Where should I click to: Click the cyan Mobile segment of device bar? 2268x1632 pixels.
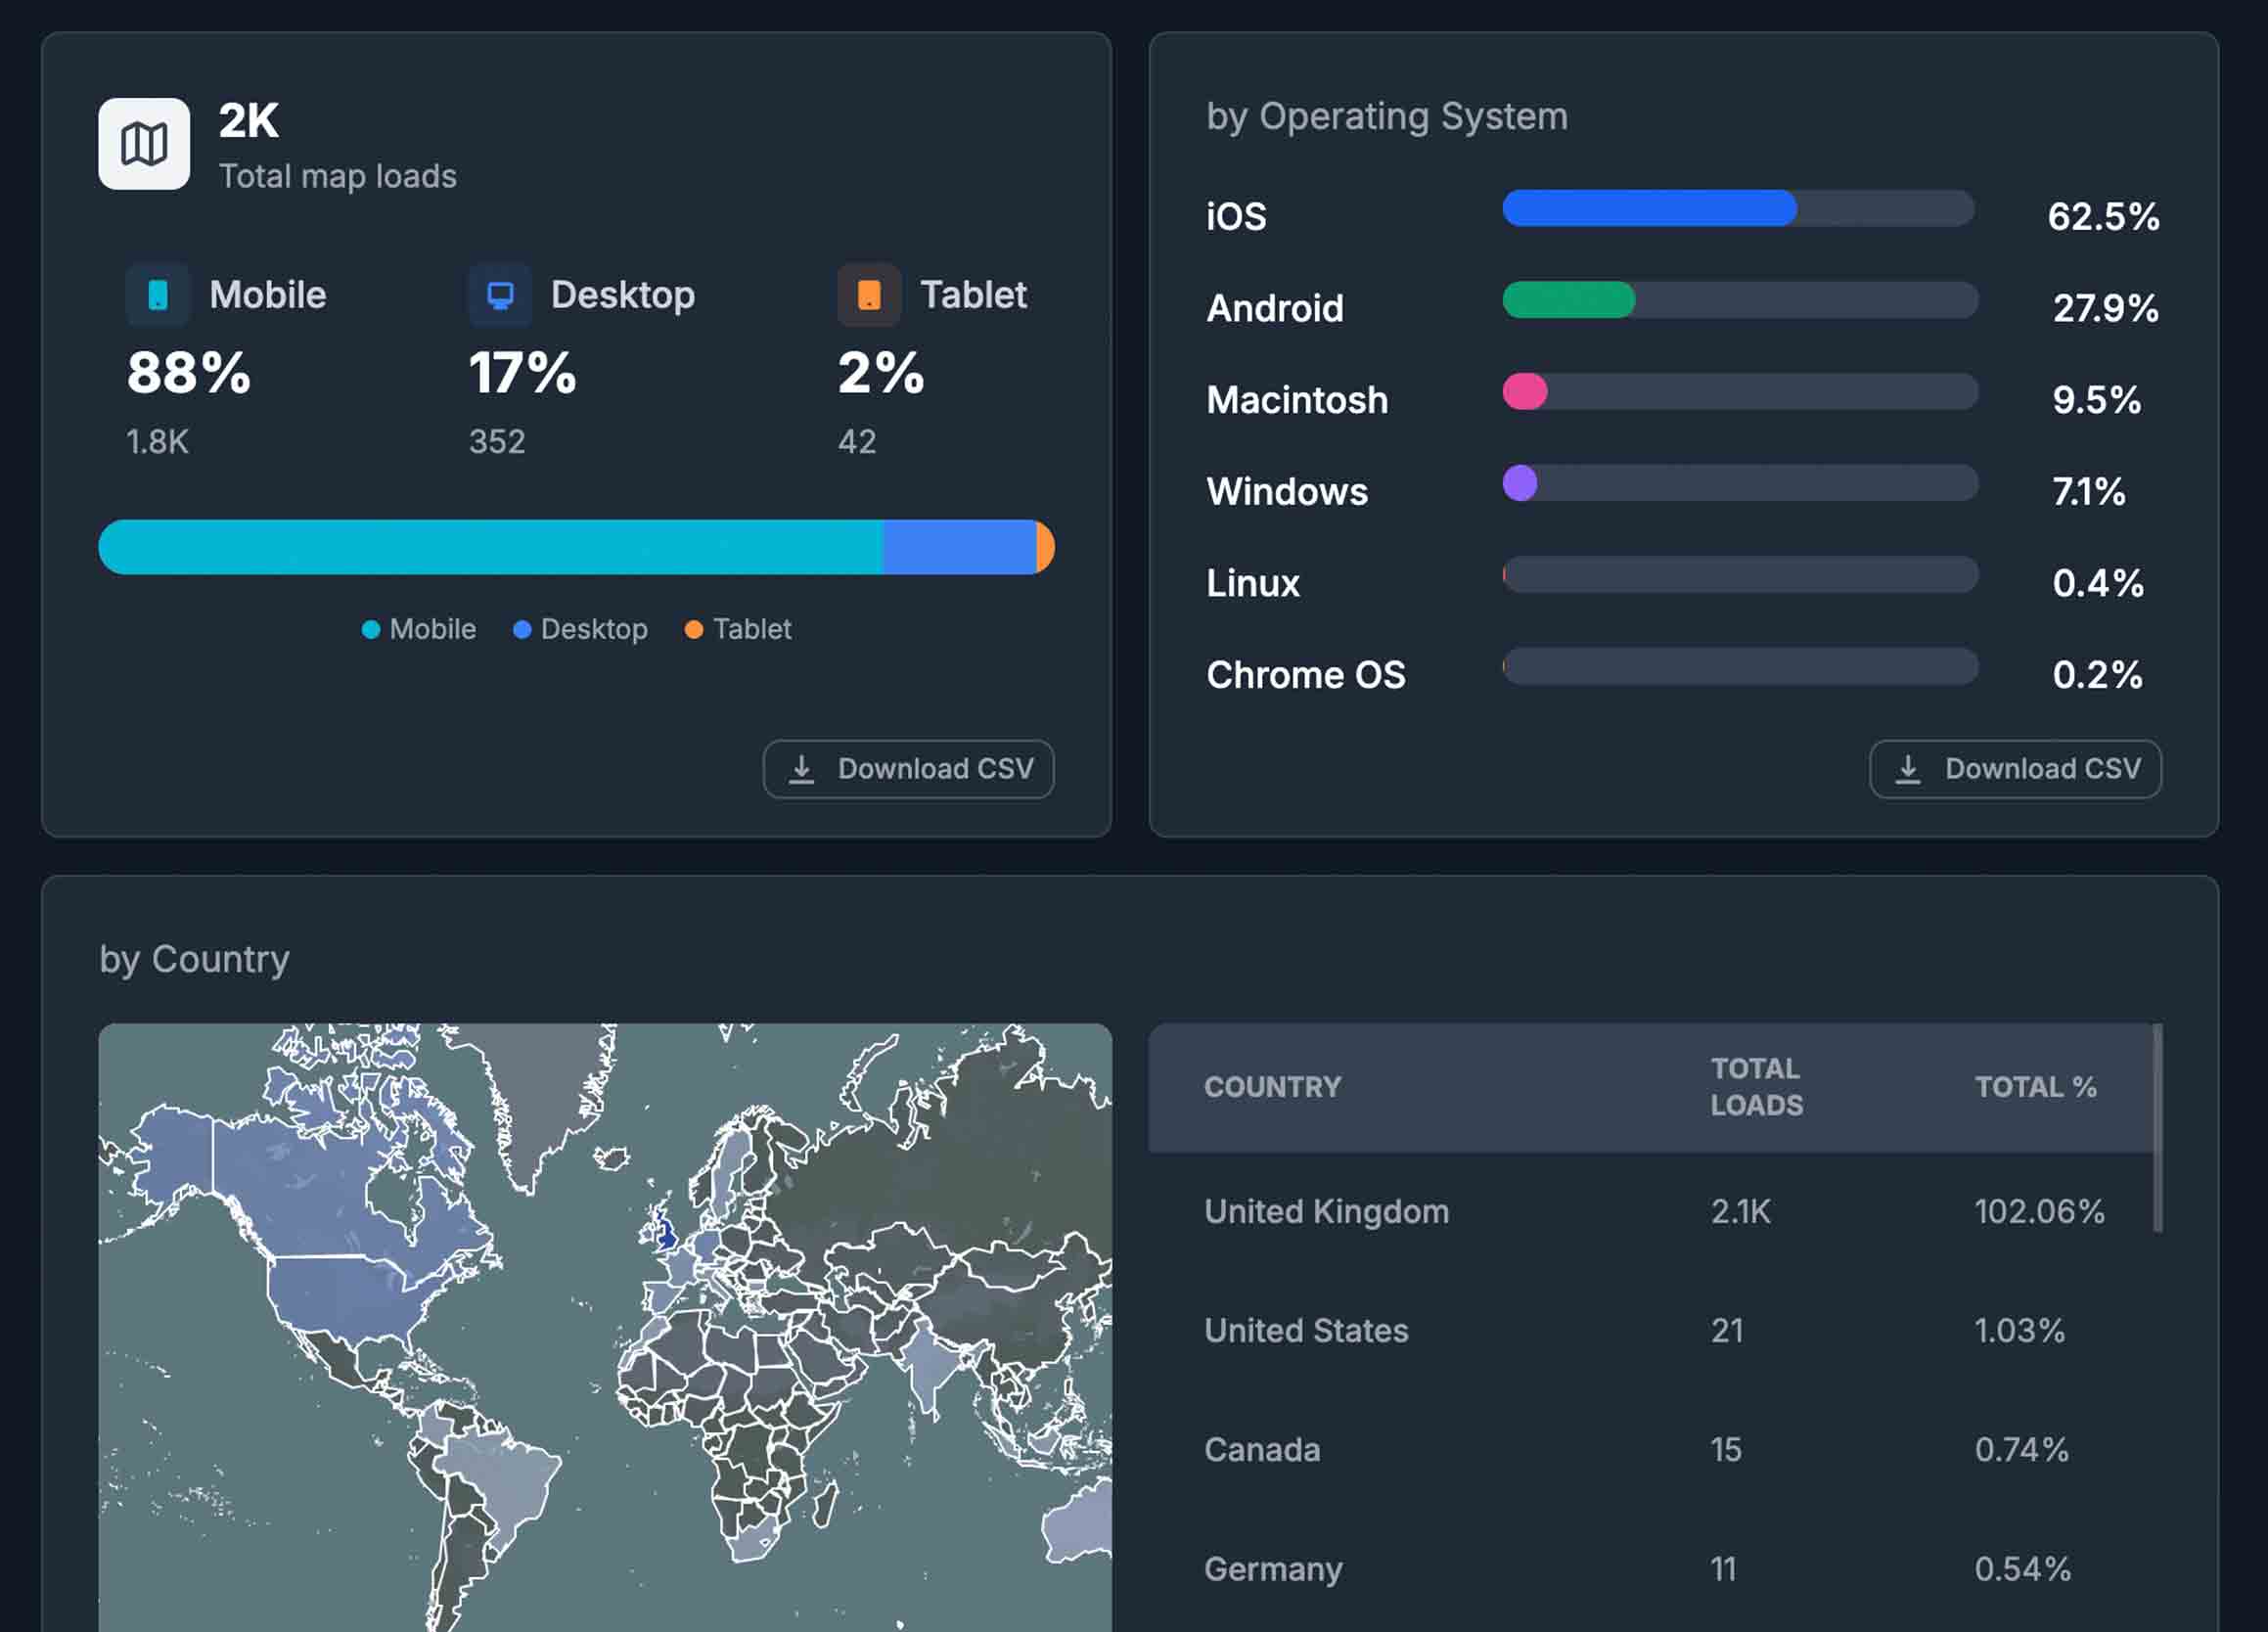pos(490,547)
